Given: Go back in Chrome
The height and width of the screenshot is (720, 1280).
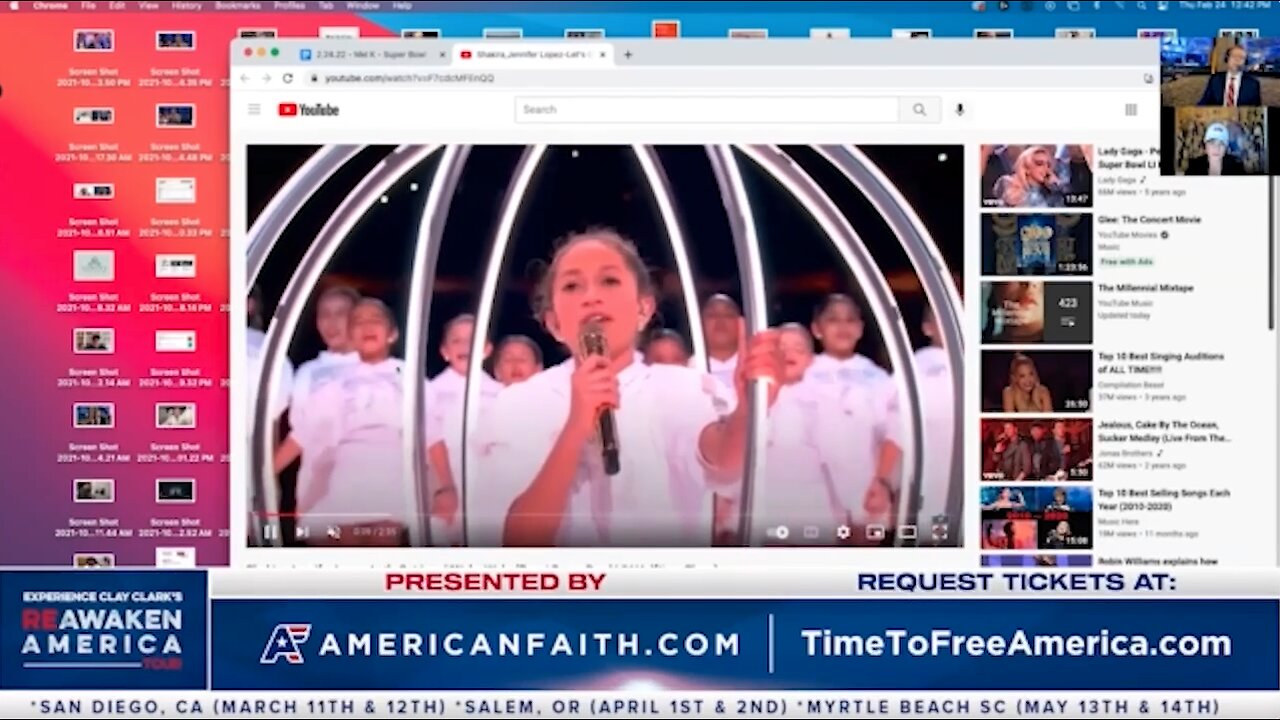Looking at the screenshot, I should point(245,78).
